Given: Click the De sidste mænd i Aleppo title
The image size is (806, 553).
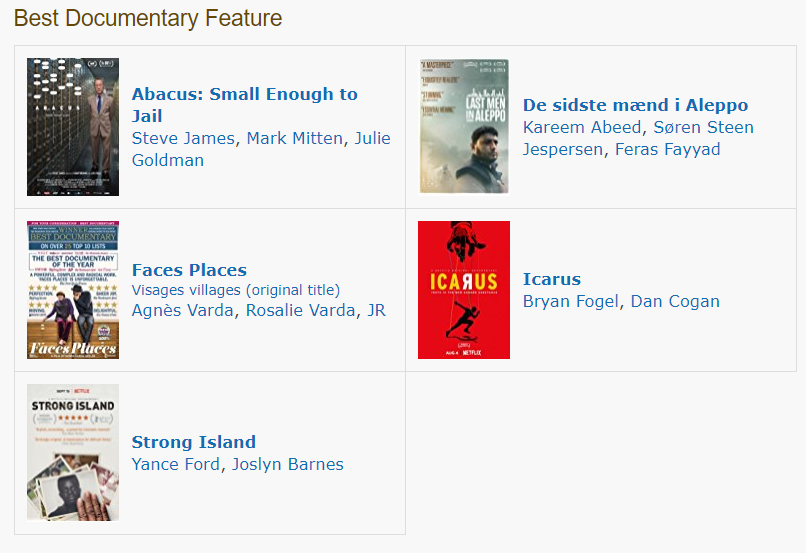Looking at the screenshot, I should pos(635,105).
